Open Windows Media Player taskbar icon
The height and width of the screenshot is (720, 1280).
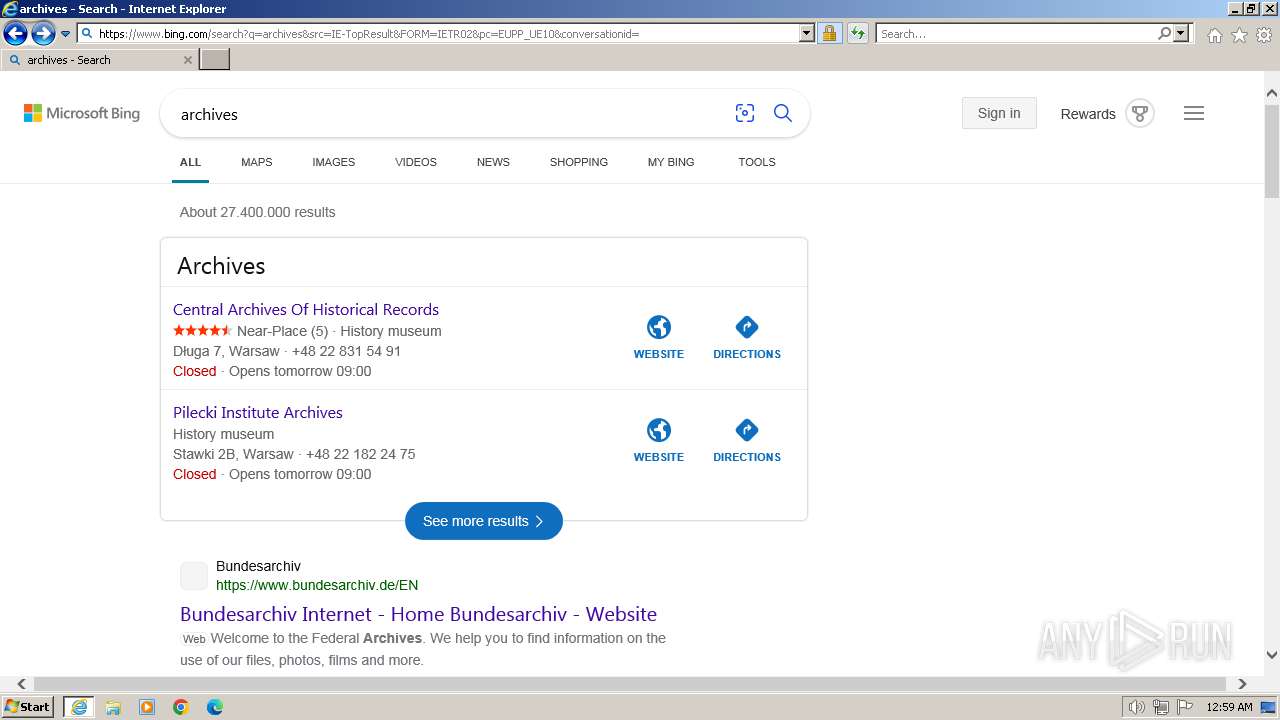147,707
